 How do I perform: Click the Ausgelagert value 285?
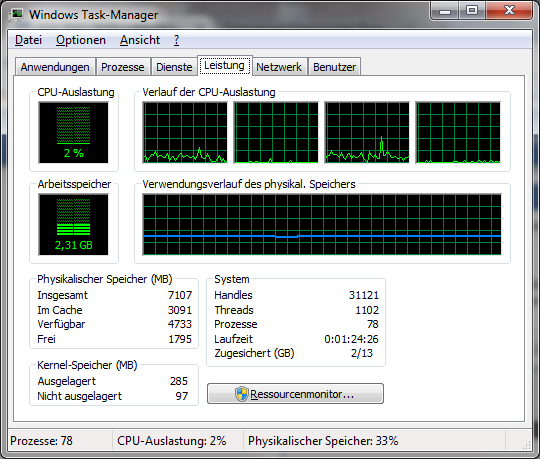(179, 381)
